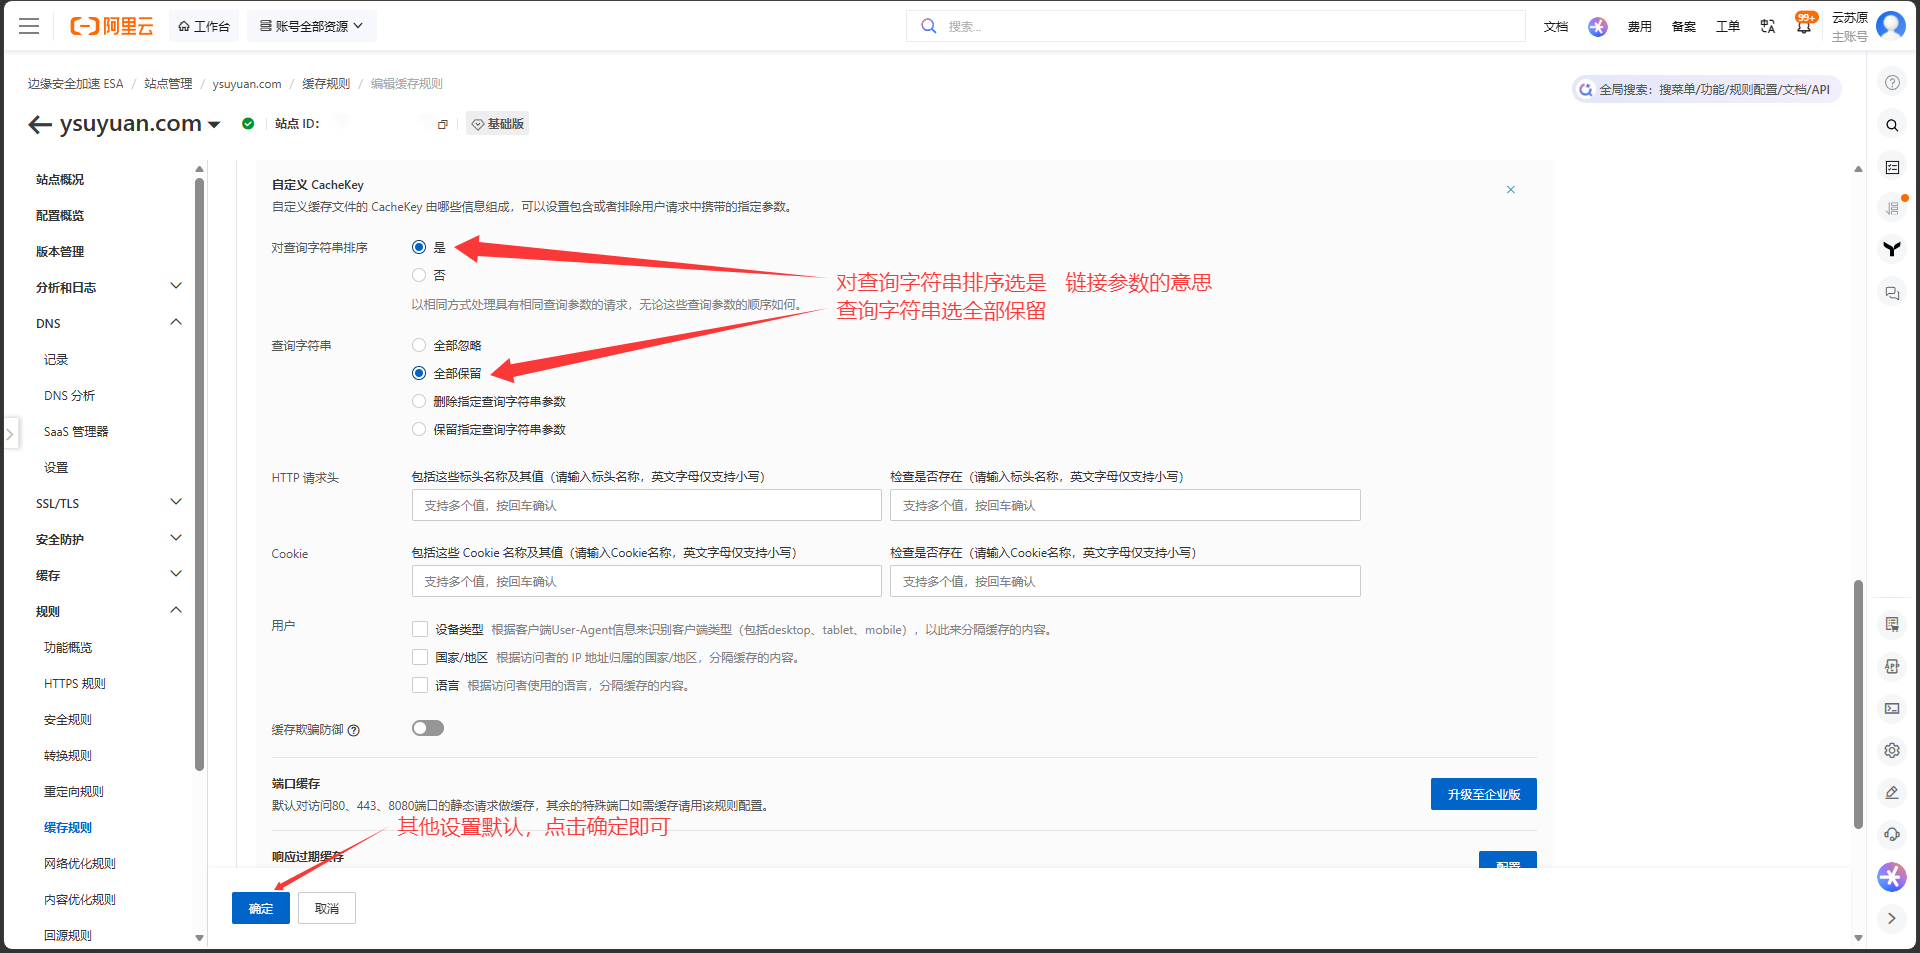The image size is (1920, 953).
Task: Open the API tool icon
Action: pos(1892,666)
